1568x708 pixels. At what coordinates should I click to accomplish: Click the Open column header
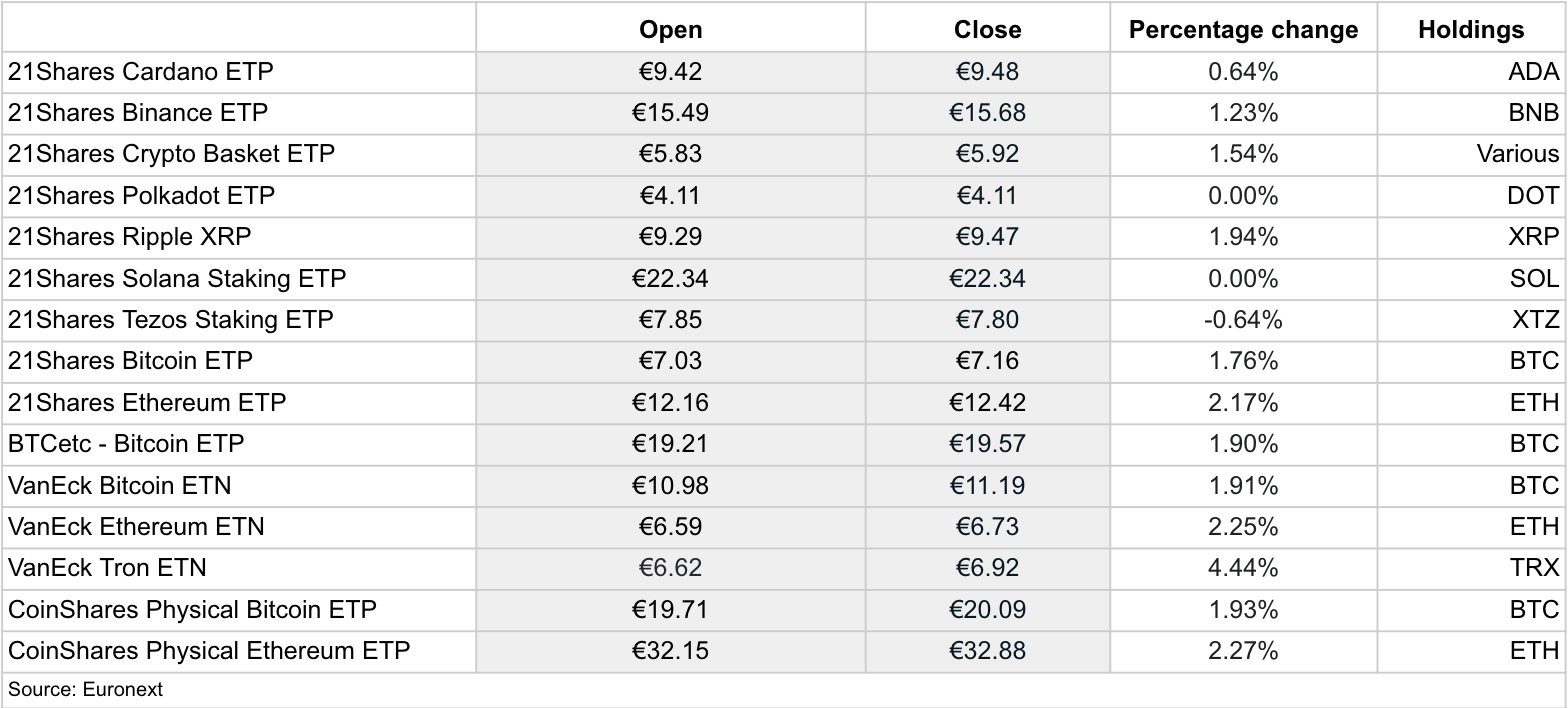[x=671, y=29]
